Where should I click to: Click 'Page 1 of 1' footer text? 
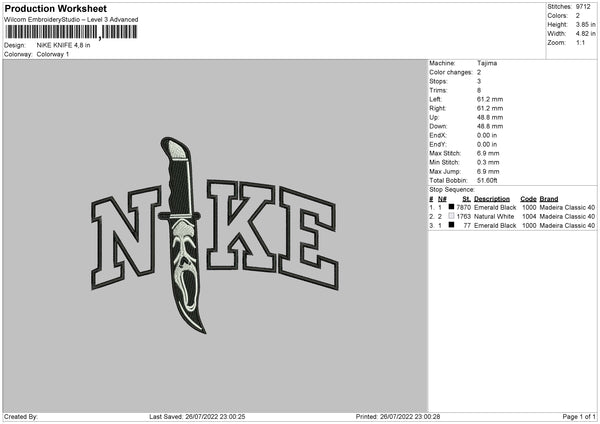(579, 417)
